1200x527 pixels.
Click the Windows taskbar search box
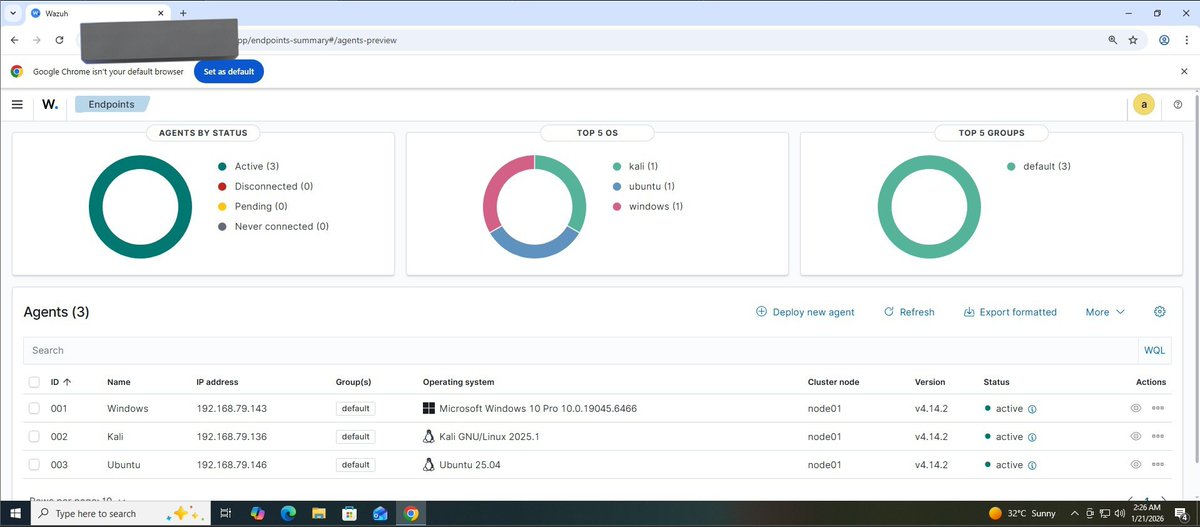(x=120, y=513)
